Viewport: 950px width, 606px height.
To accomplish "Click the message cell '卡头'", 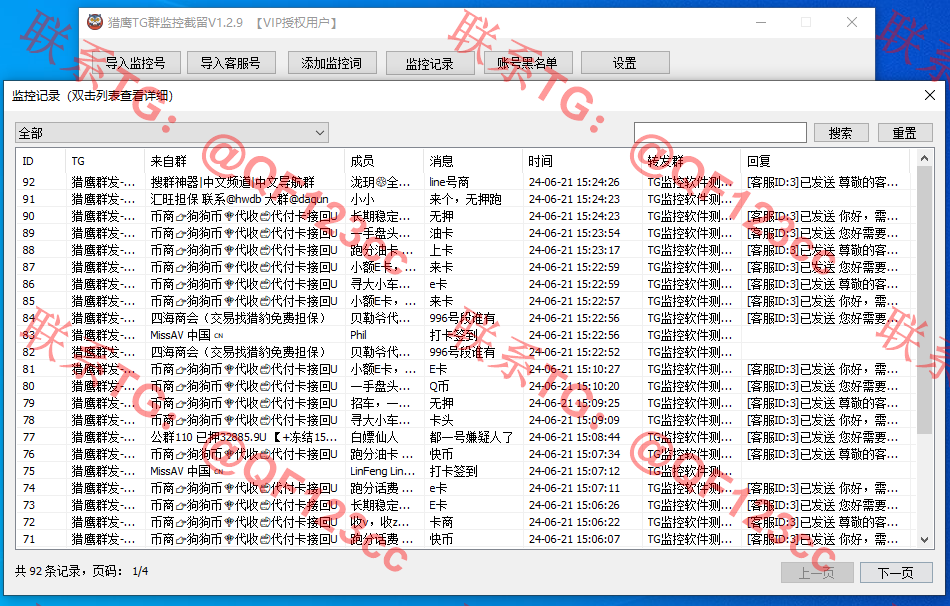I will [441, 420].
